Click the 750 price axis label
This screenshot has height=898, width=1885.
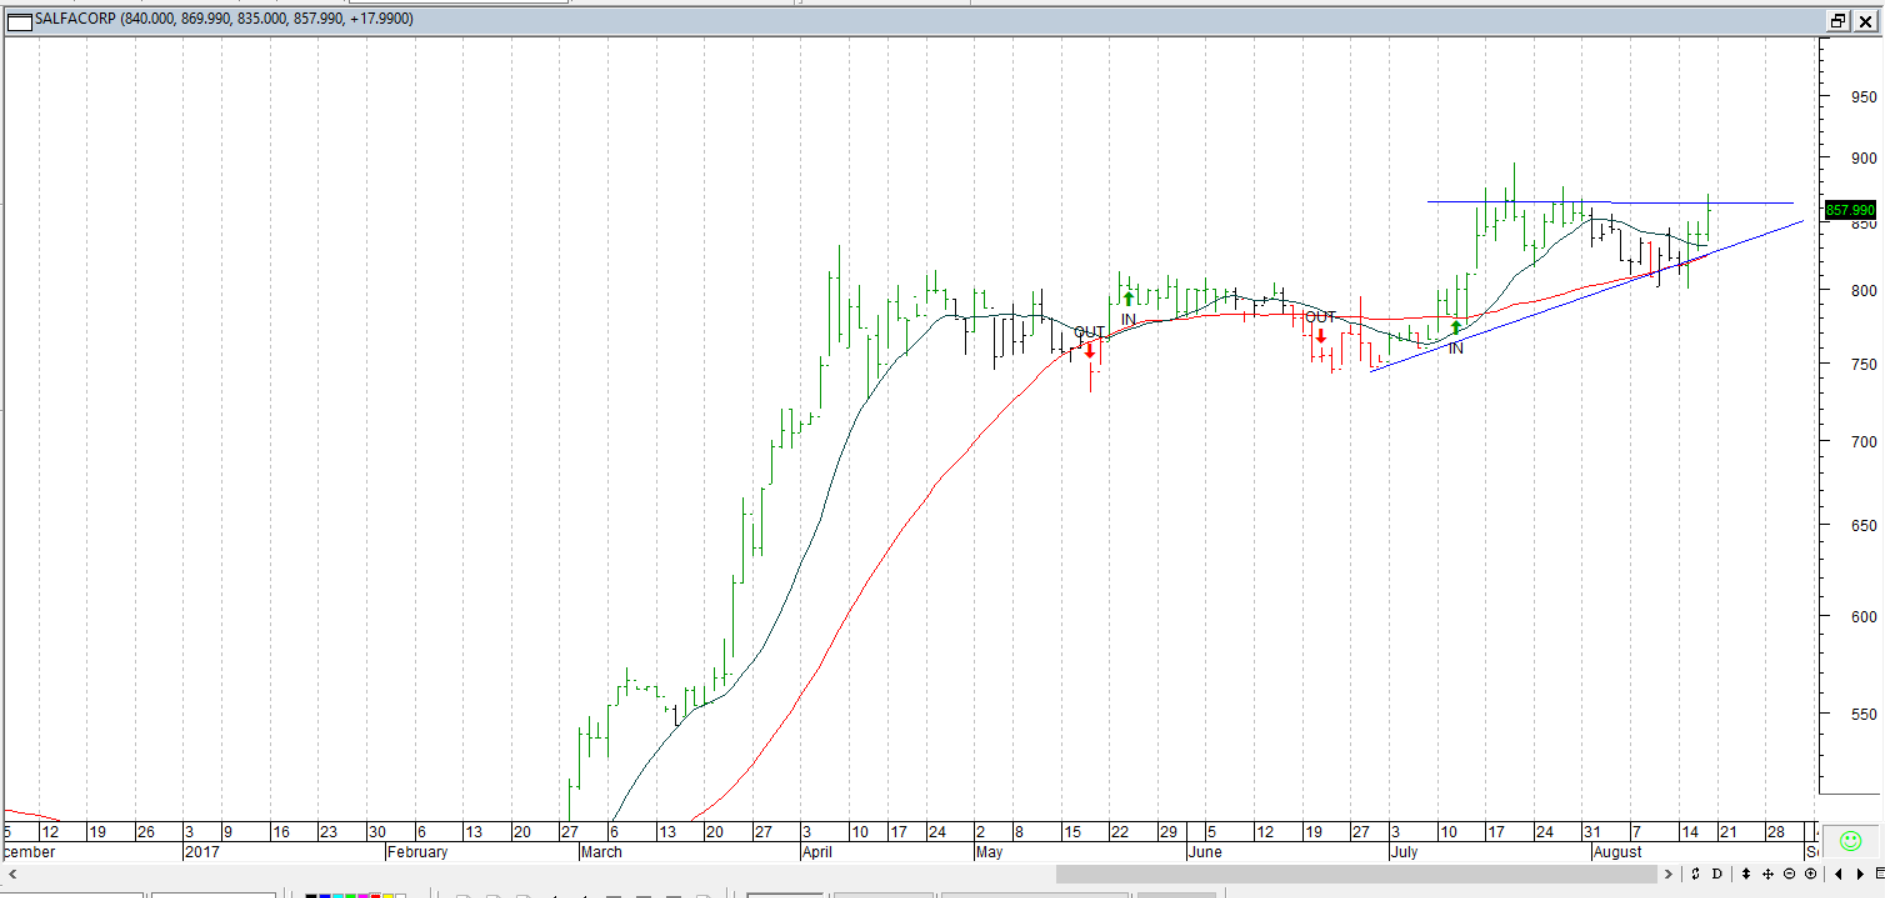1864,365
